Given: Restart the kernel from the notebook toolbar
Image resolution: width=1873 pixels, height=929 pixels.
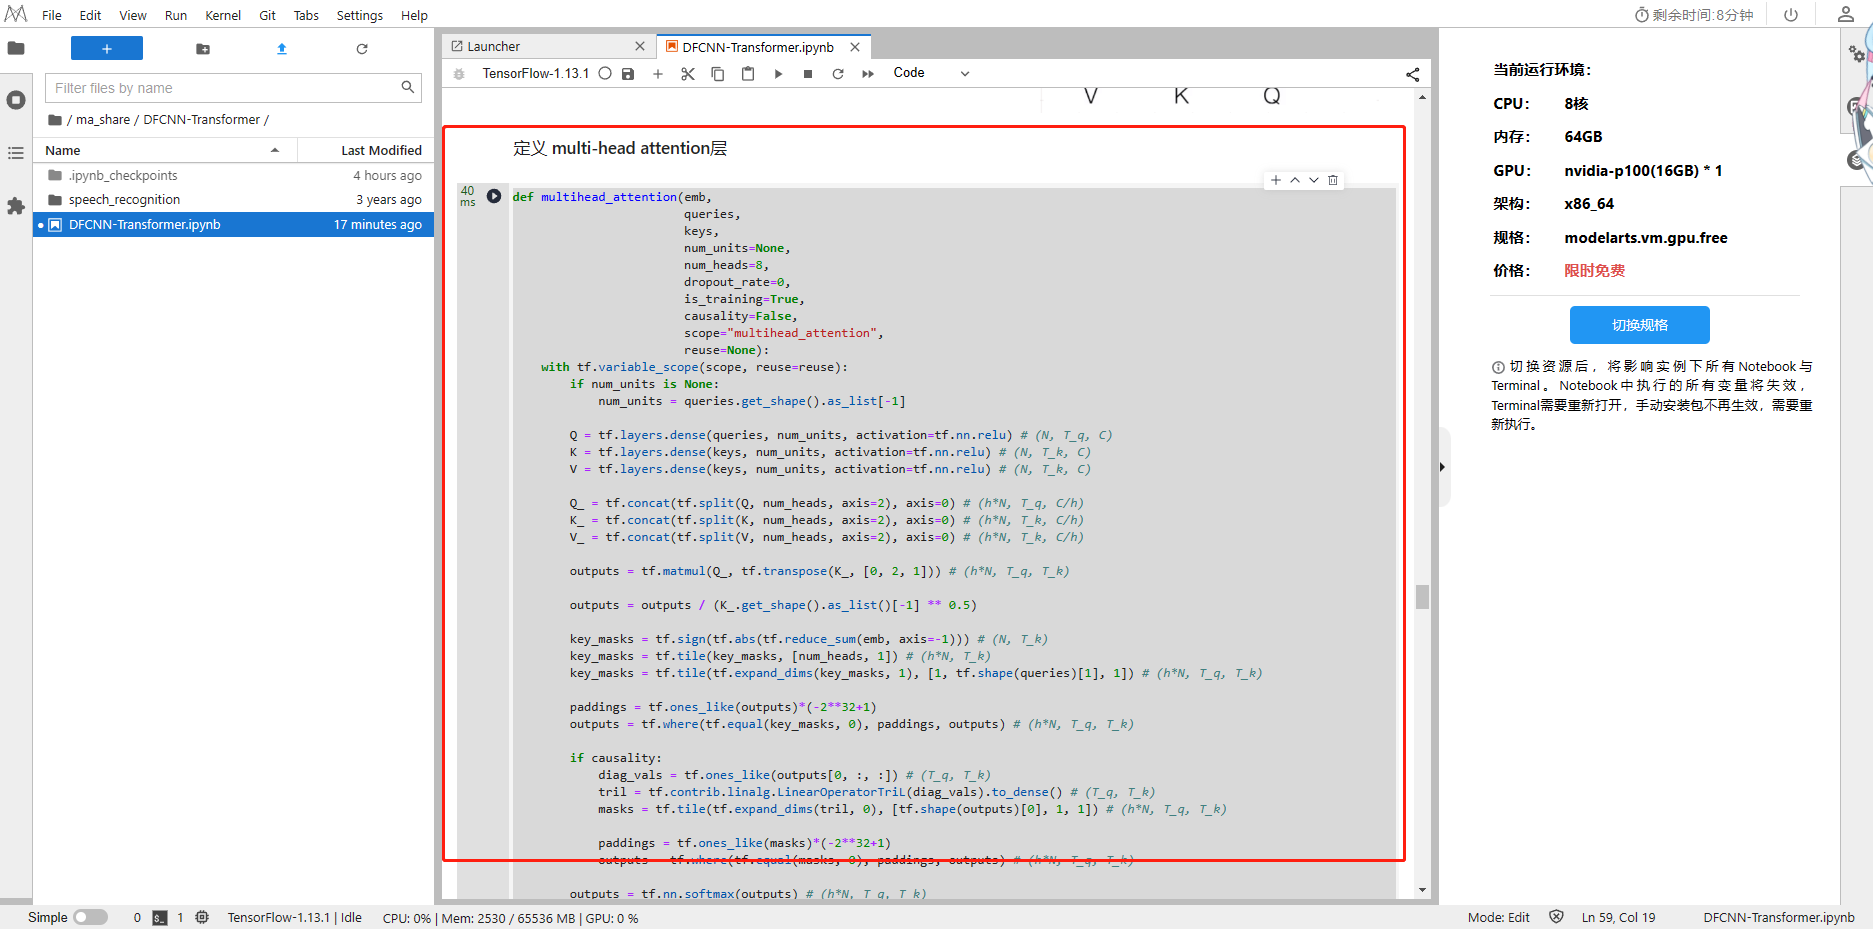Looking at the screenshot, I should (x=838, y=74).
